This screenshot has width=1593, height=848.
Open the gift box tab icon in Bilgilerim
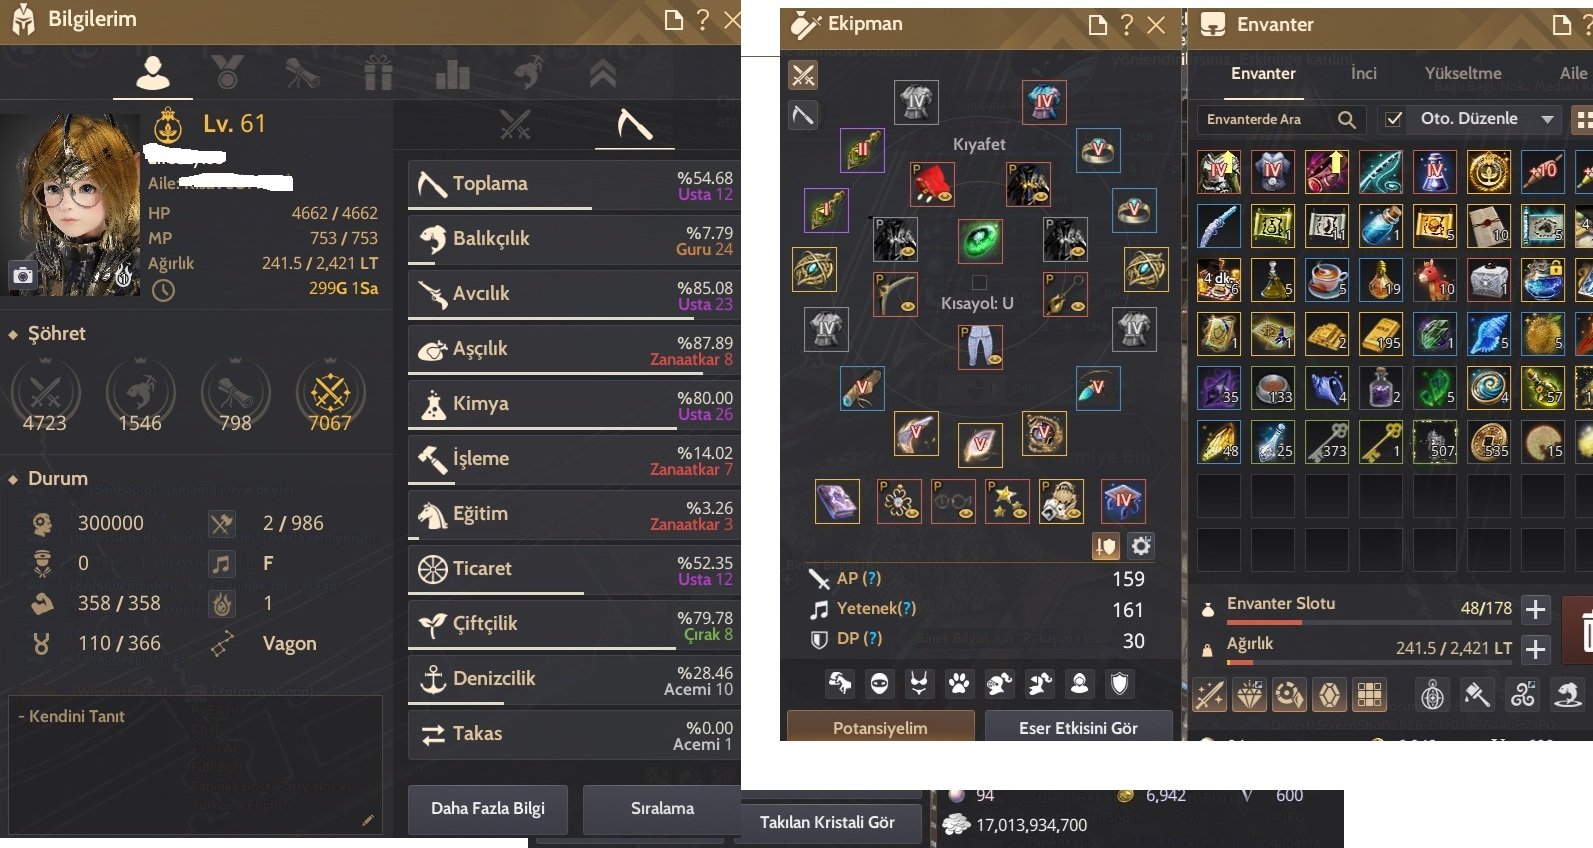(378, 73)
